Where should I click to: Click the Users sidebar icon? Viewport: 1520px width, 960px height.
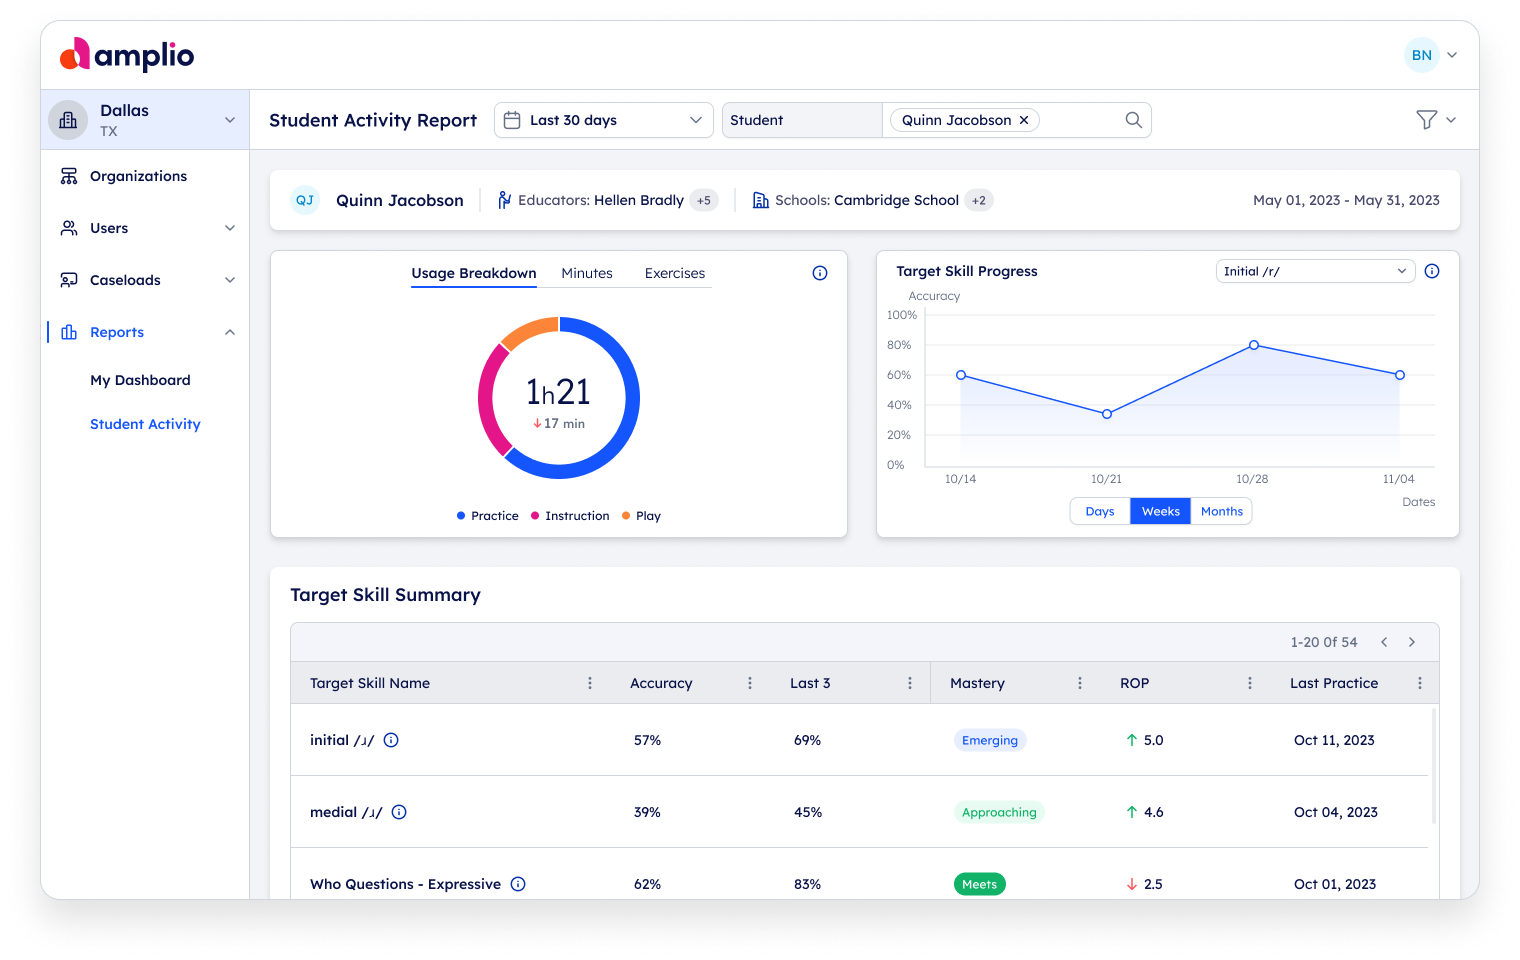(x=69, y=228)
